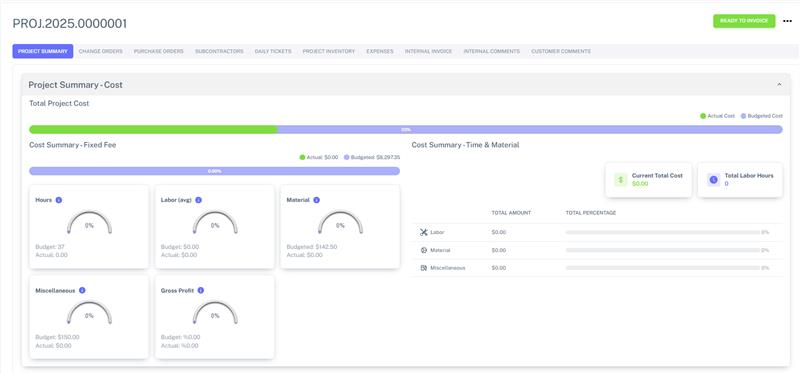The image size is (800, 374).
Task: Click the Material gauge chart
Action: click(340, 223)
